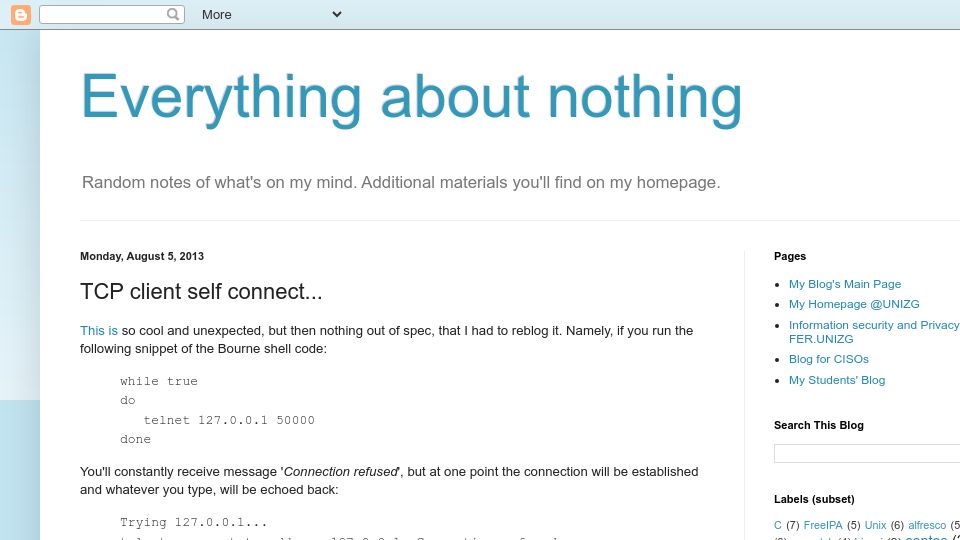Viewport: 960px width, 540px height.
Task: Click code line 'telnet 127.0.0.1 50000'
Action: [229, 420]
